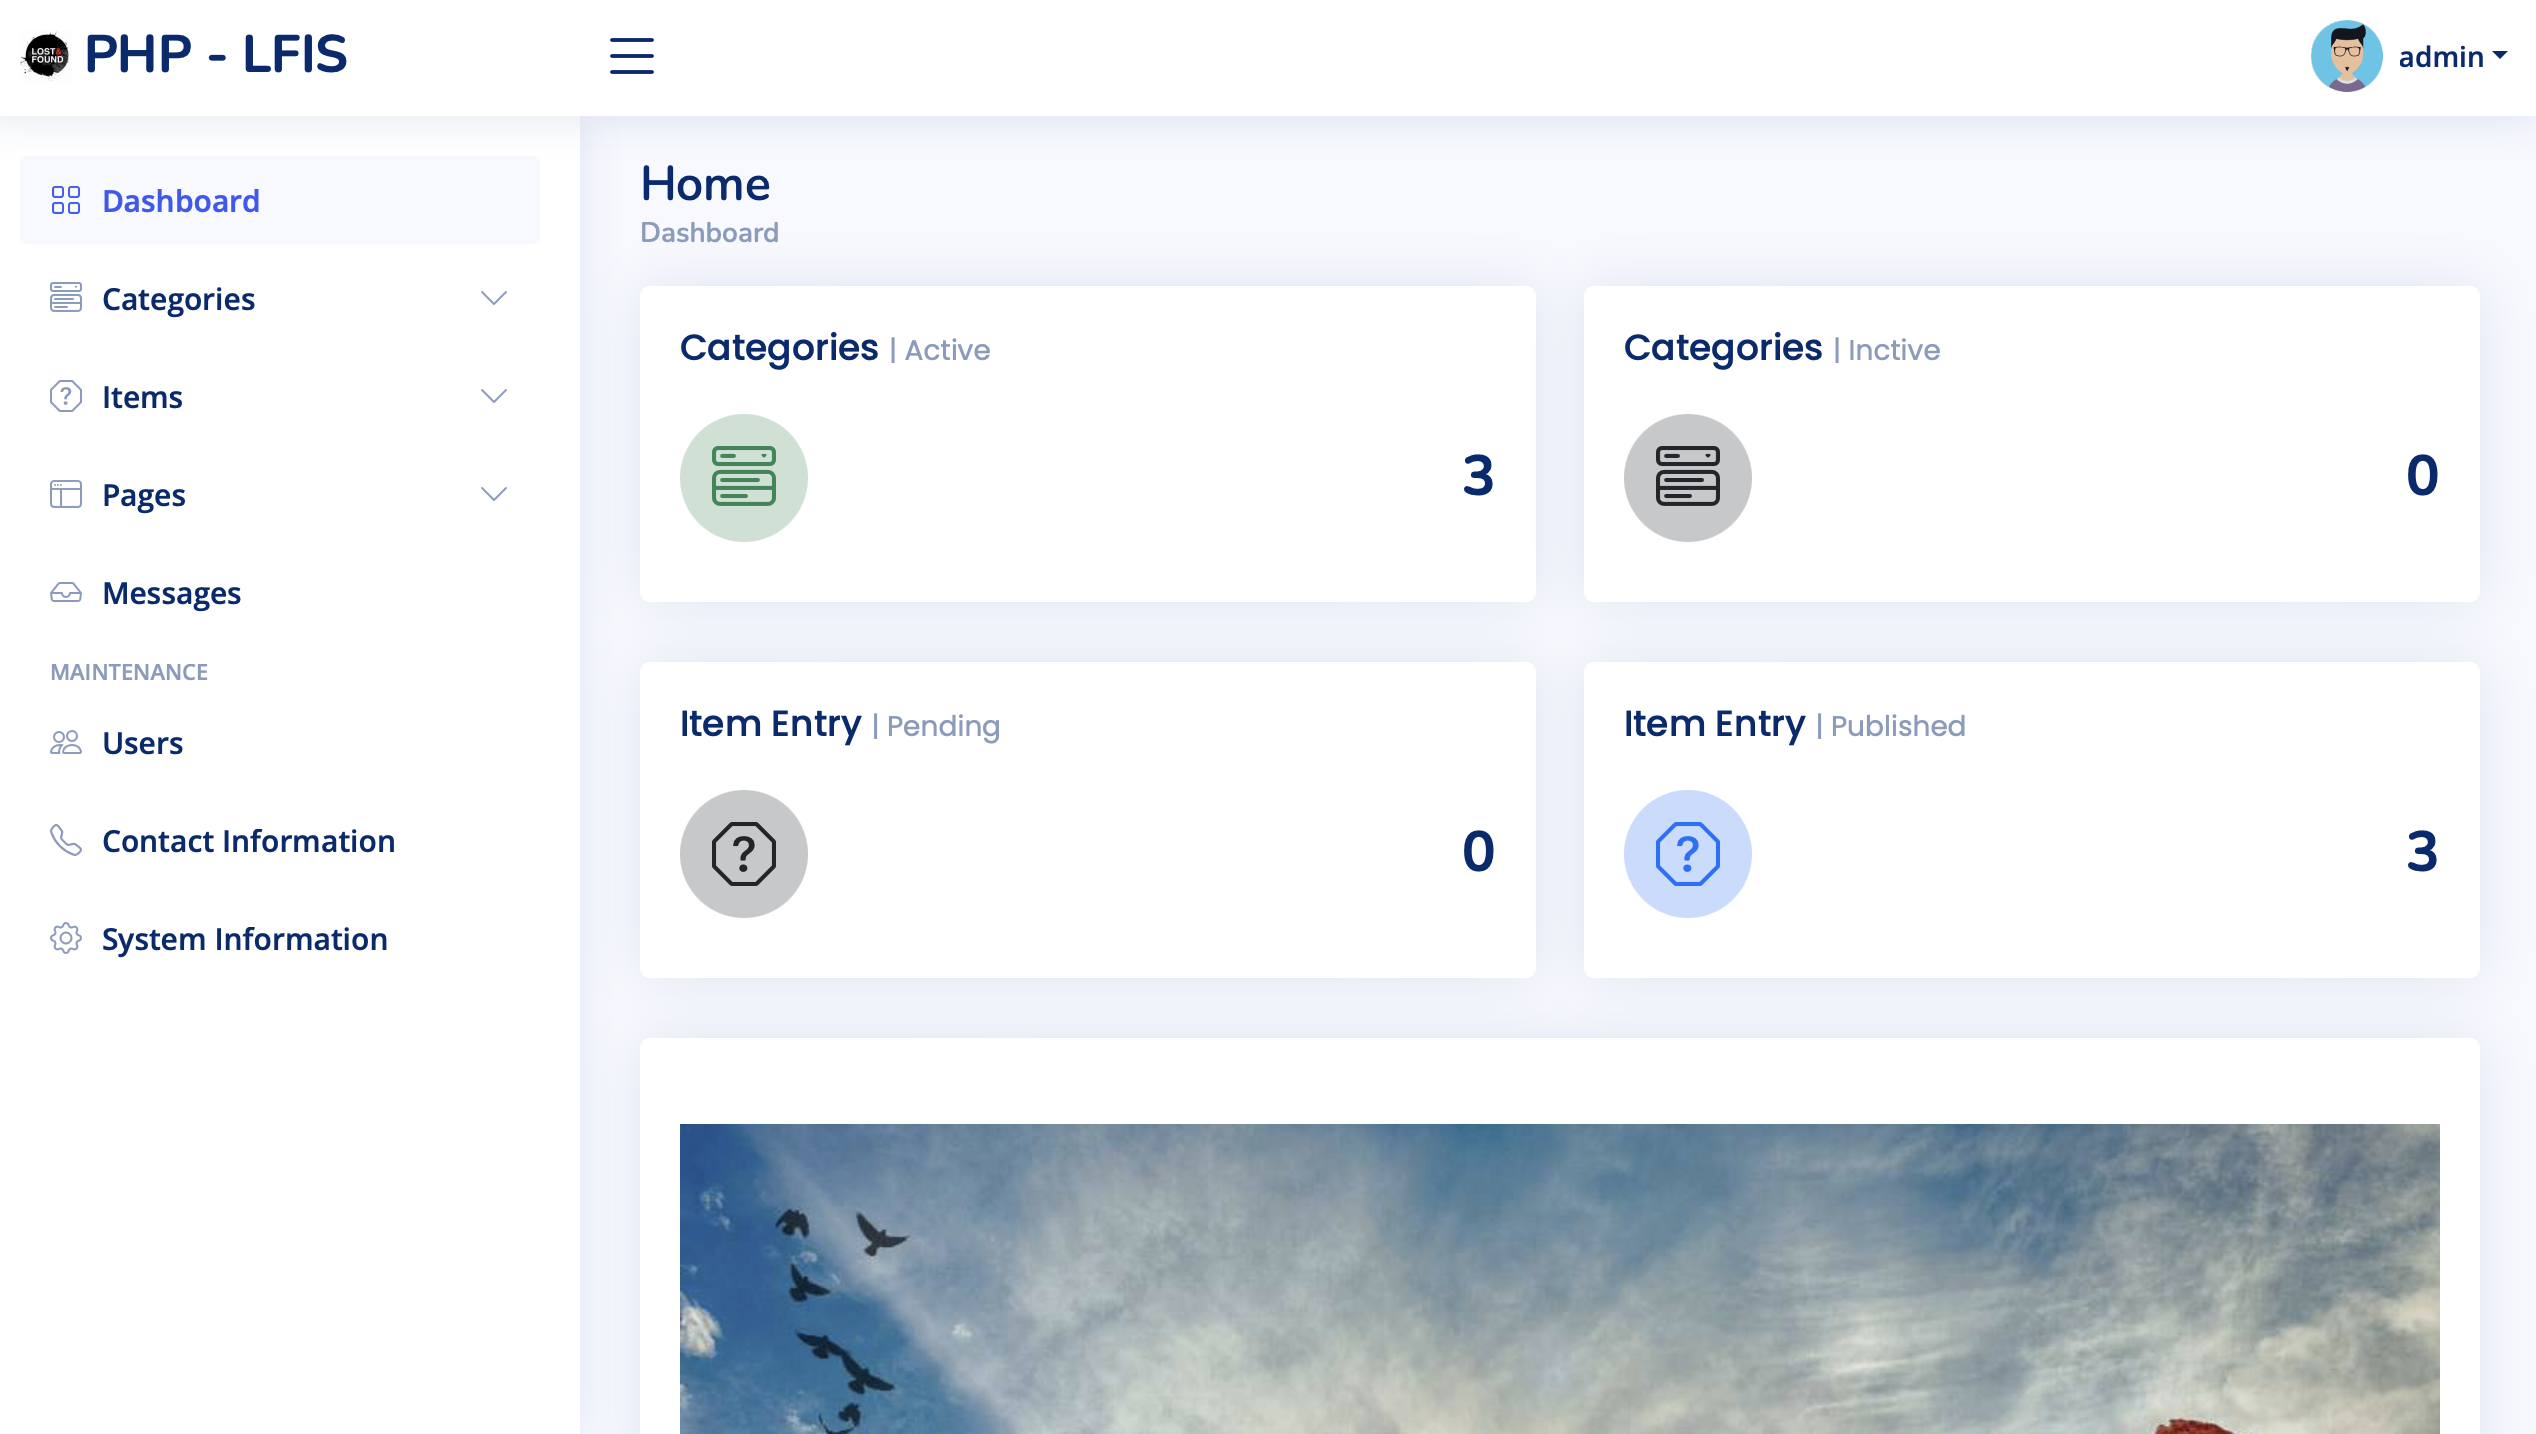The image size is (2536, 1434).
Task: Open the Pages menu item
Action: [x=280, y=494]
